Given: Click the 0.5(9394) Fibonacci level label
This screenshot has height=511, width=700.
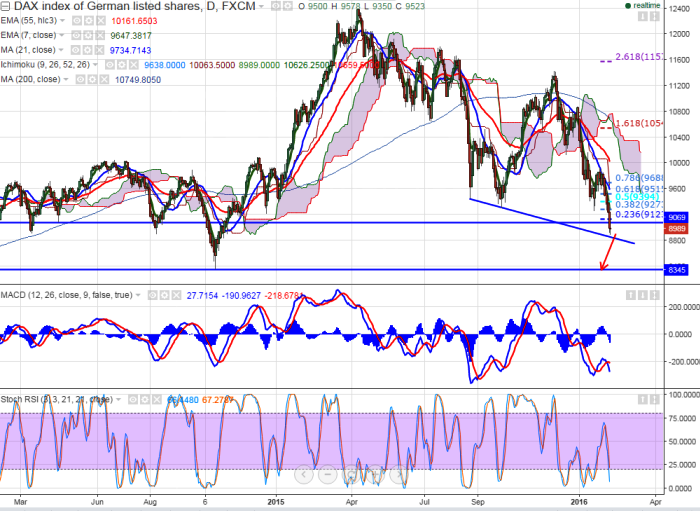Looking at the screenshot, I should 637,197.
